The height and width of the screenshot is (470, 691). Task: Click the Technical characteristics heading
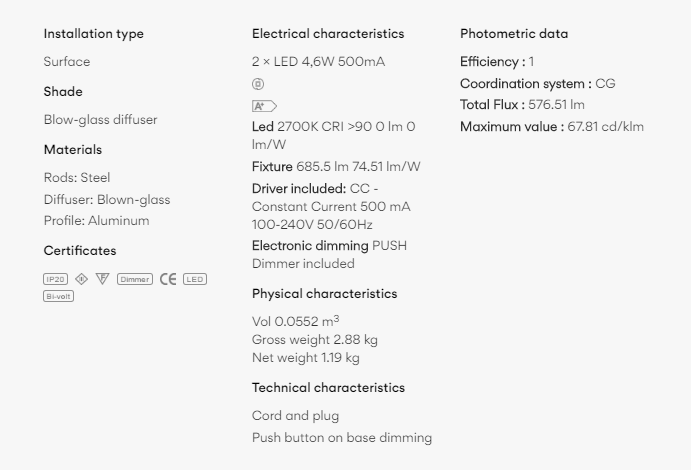328,388
